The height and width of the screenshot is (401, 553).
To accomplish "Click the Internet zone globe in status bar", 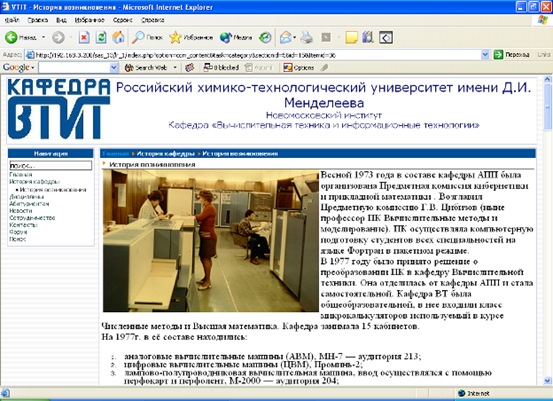I will click(461, 393).
